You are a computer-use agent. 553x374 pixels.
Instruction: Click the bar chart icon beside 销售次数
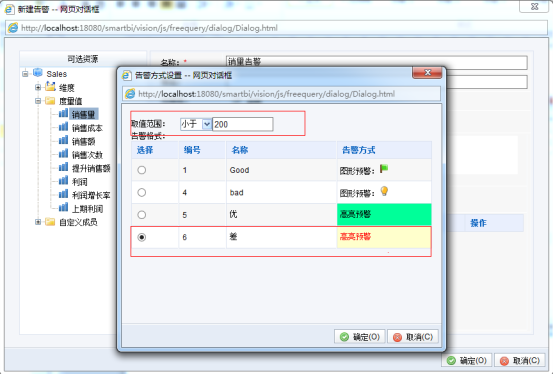(63, 154)
